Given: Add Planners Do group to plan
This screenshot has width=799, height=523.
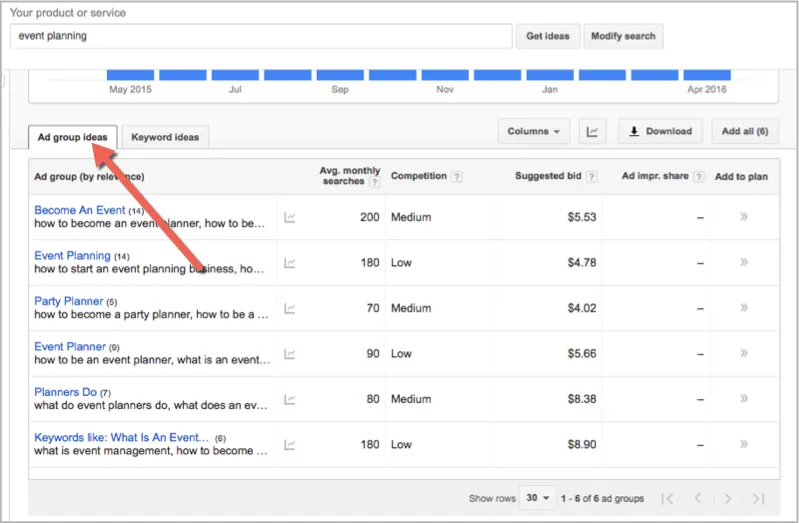Looking at the screenshot, I should pyautogui.click(x=744, y=398).
